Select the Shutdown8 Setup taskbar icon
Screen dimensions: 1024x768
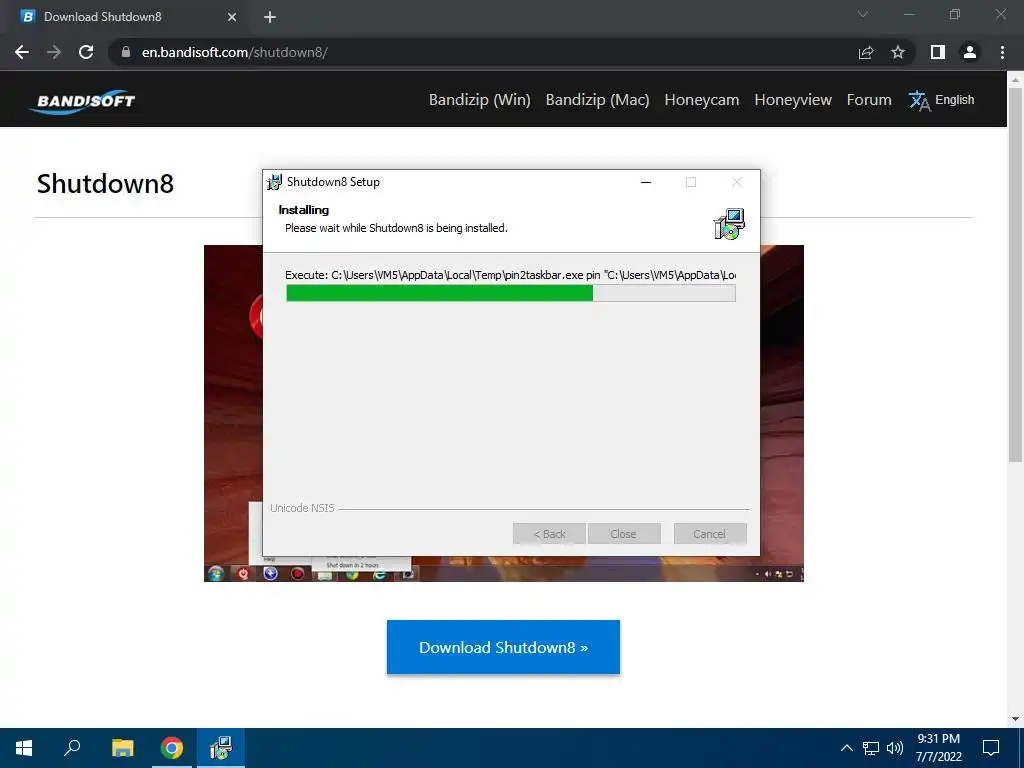click(x=221, y=748)
